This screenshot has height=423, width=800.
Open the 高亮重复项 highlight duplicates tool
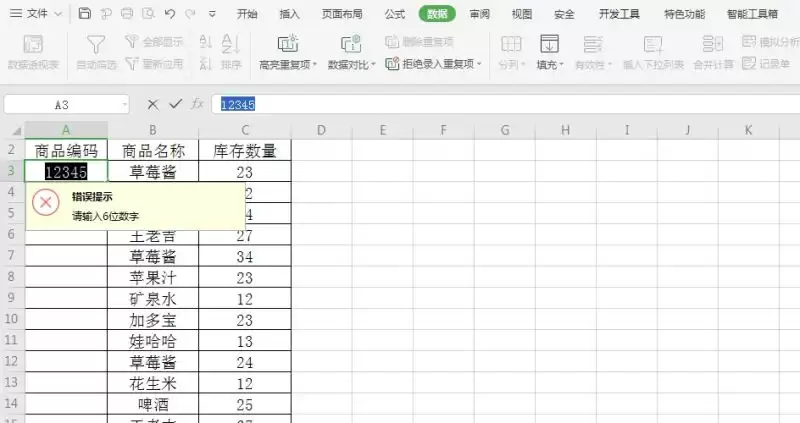point(288,53)
